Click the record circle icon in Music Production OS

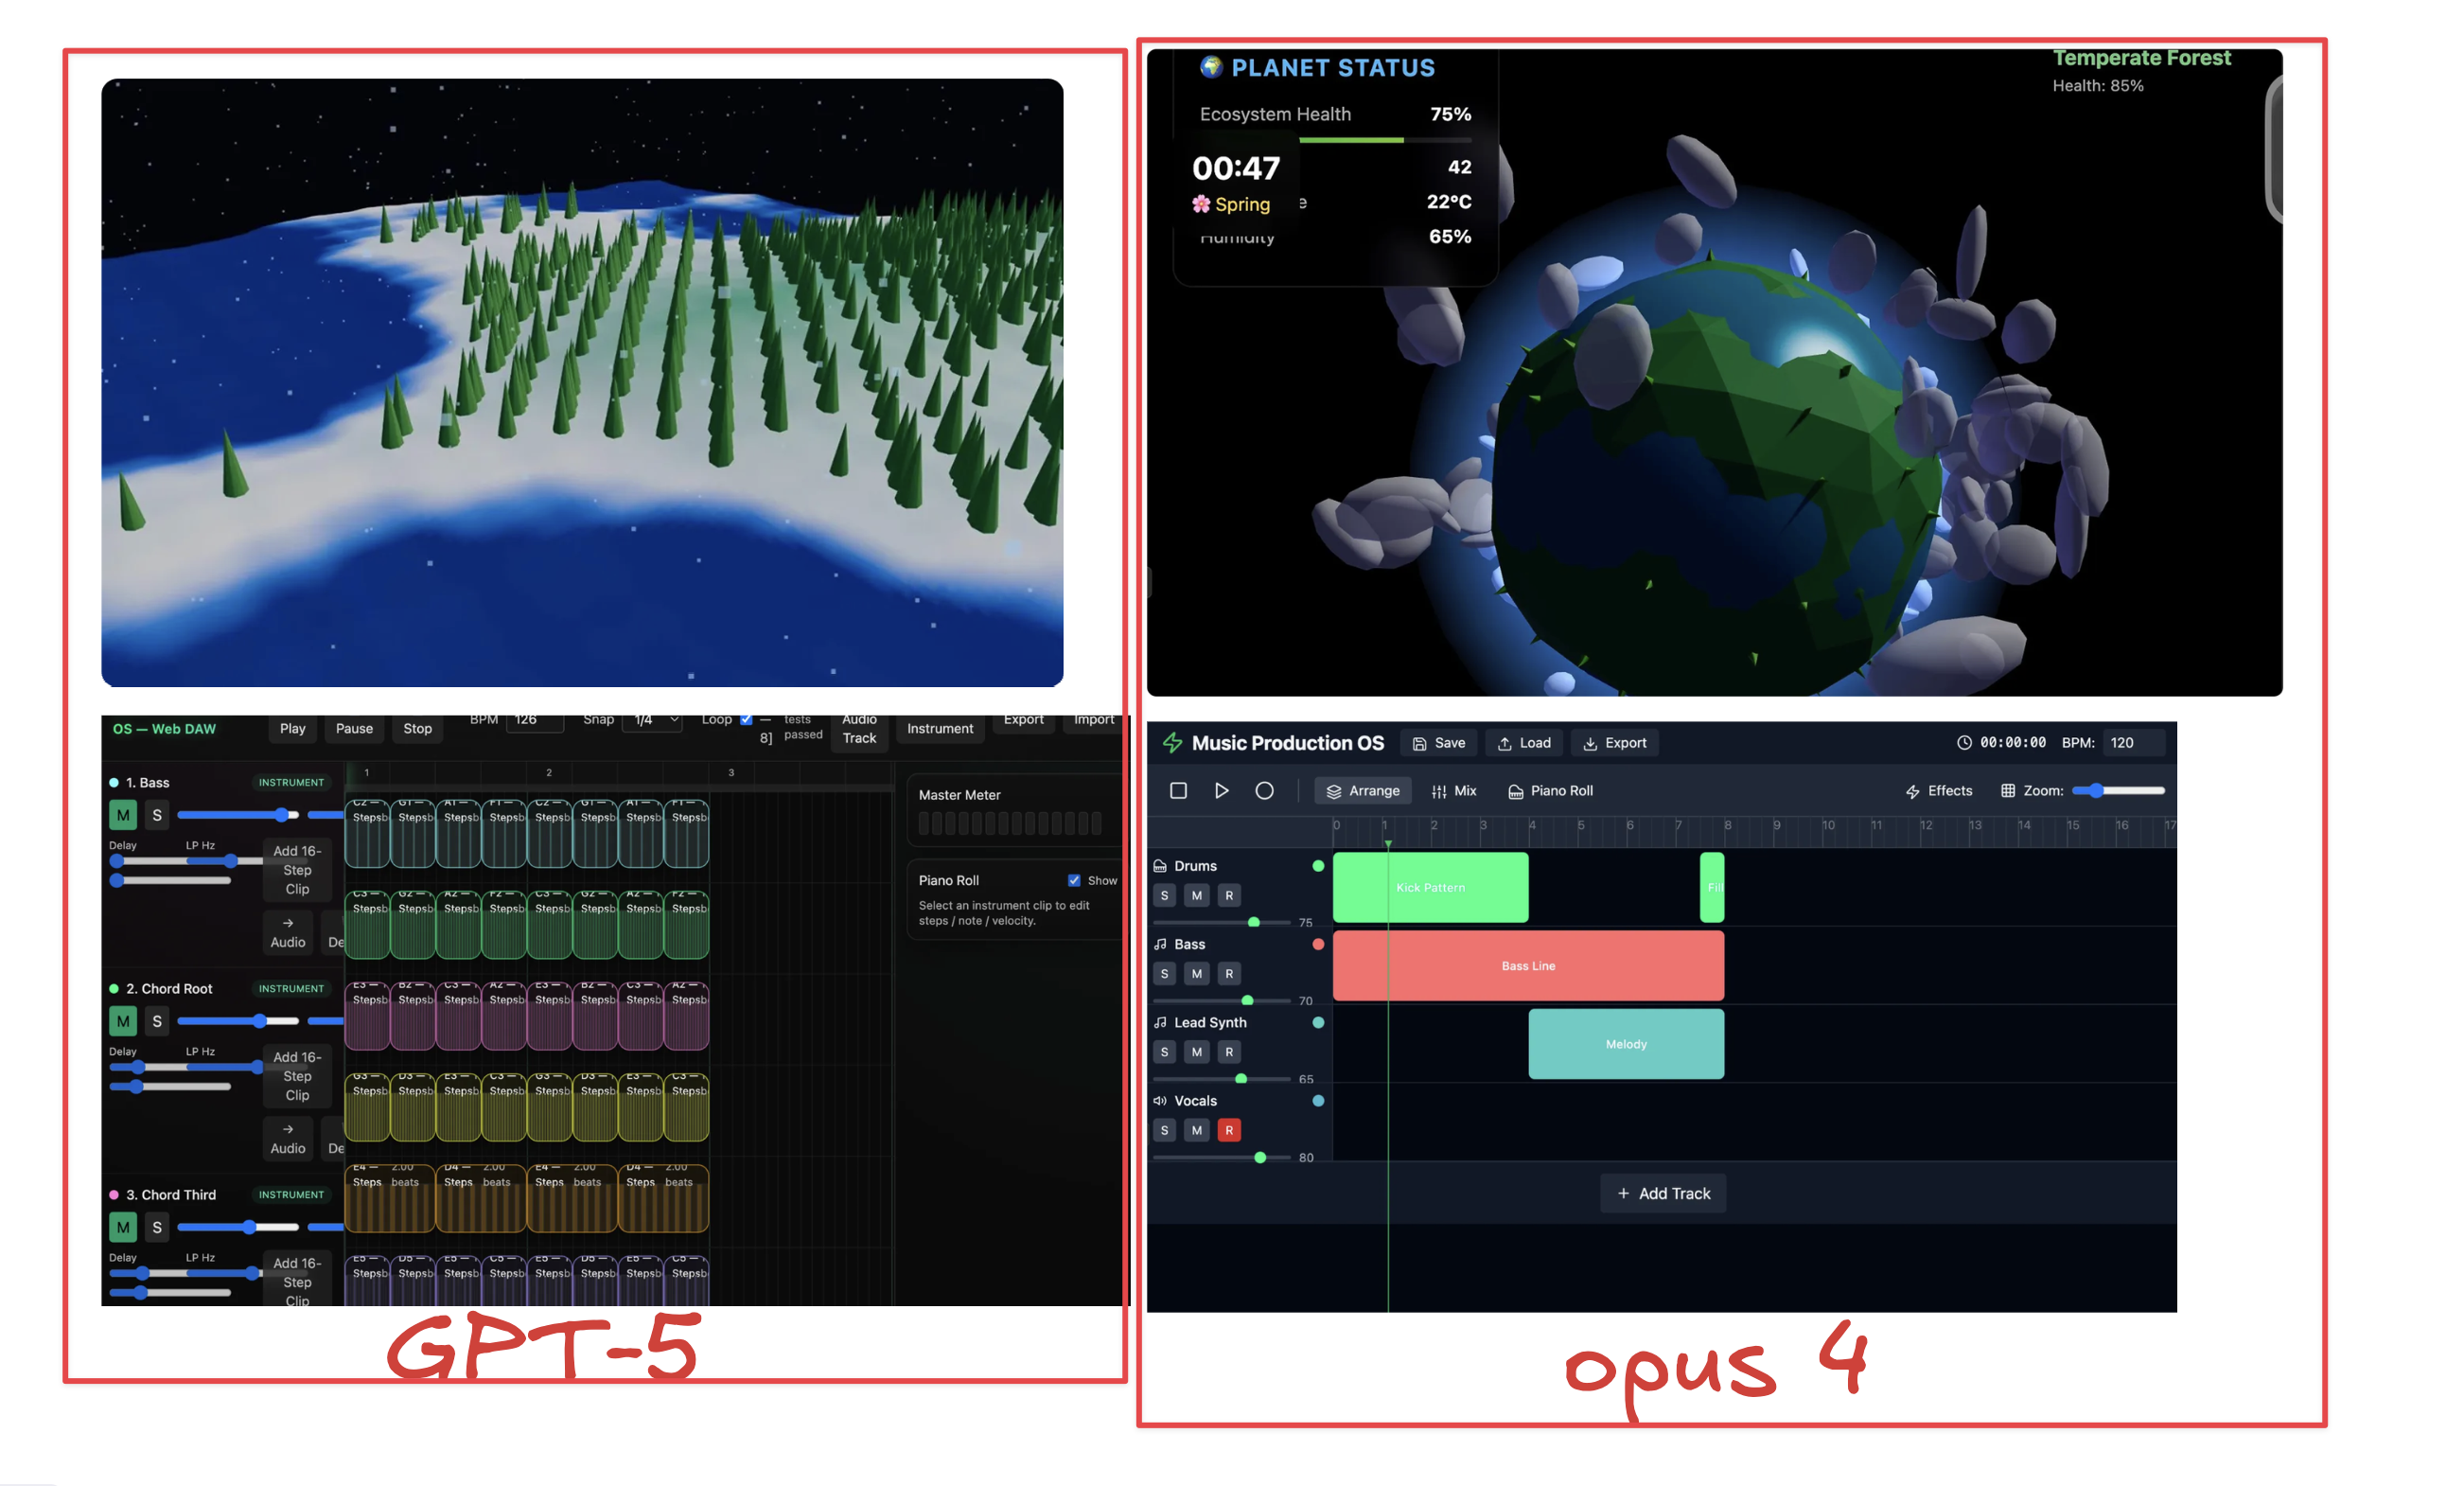[1264, 791]
